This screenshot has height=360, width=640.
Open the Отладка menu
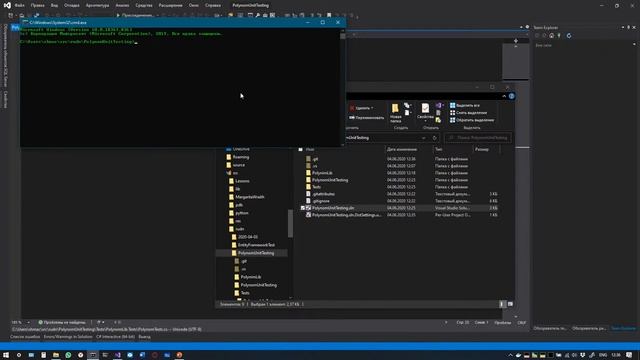pos(72,5)
